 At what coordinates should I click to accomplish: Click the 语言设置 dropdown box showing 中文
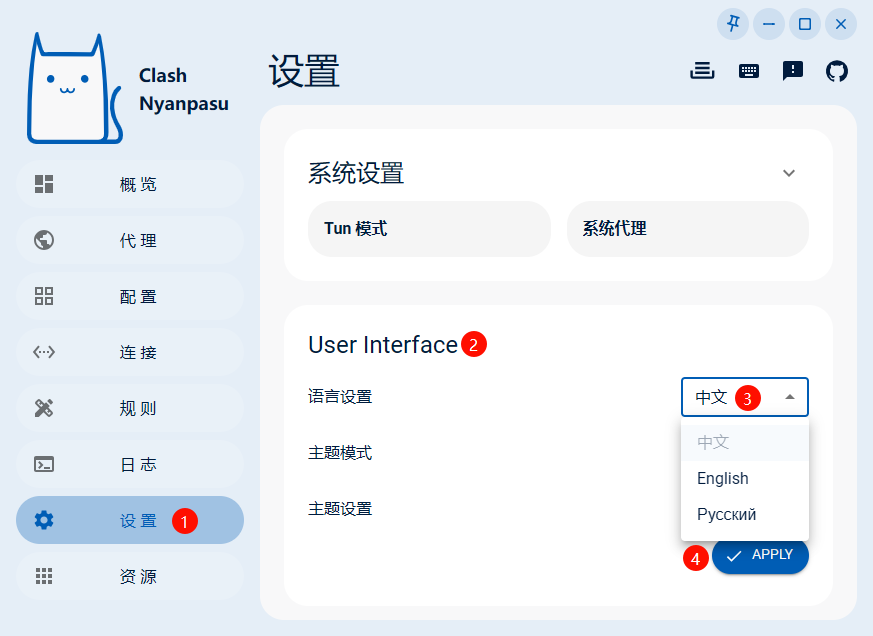745,397
